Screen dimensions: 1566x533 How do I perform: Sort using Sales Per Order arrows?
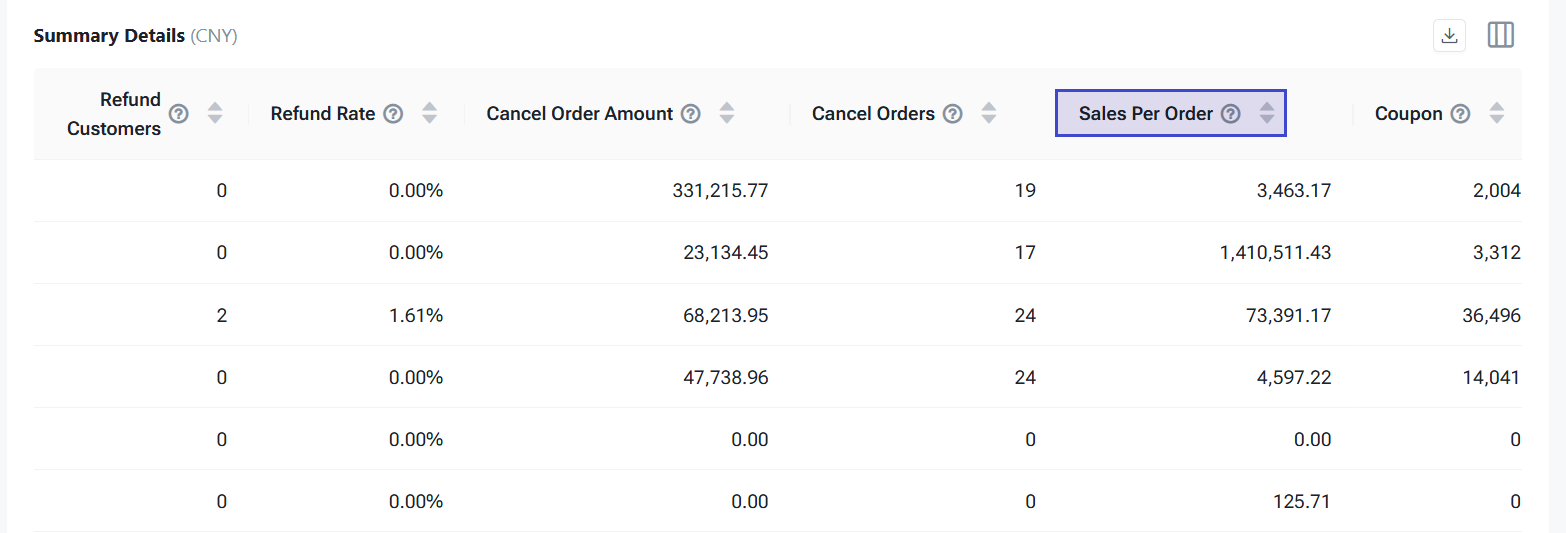[x=1267, y=114]
